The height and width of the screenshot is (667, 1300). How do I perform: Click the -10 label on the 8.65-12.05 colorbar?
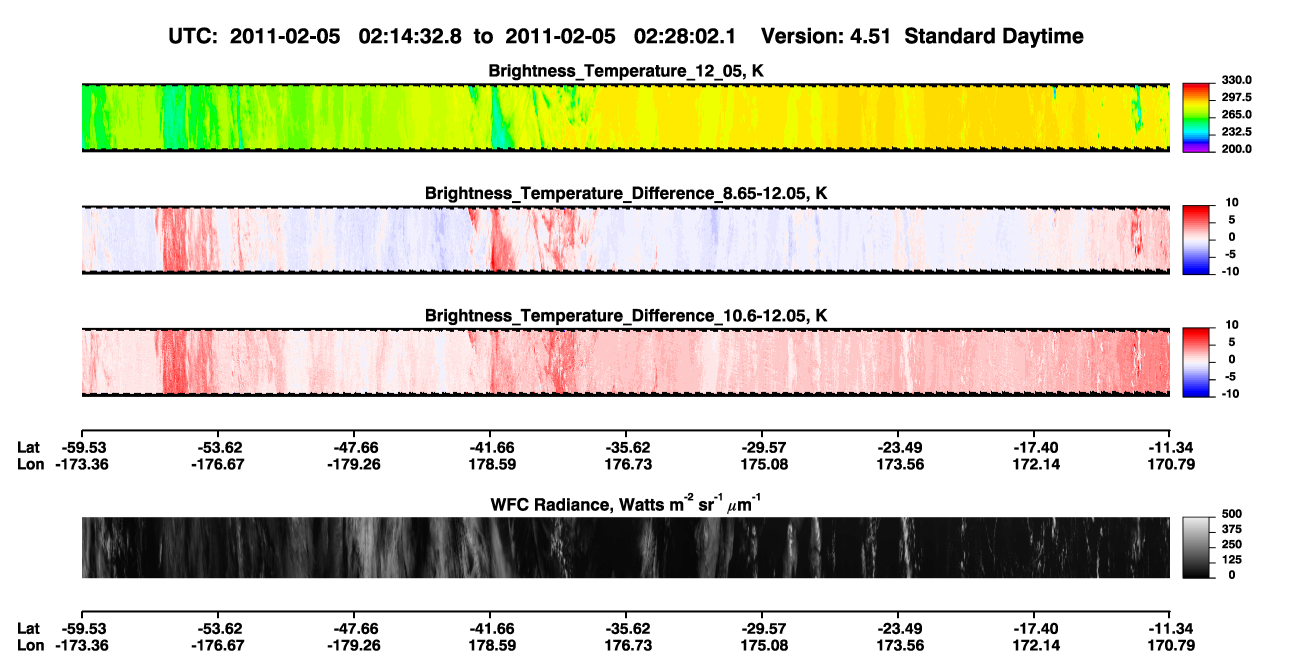click(1231, 271)
